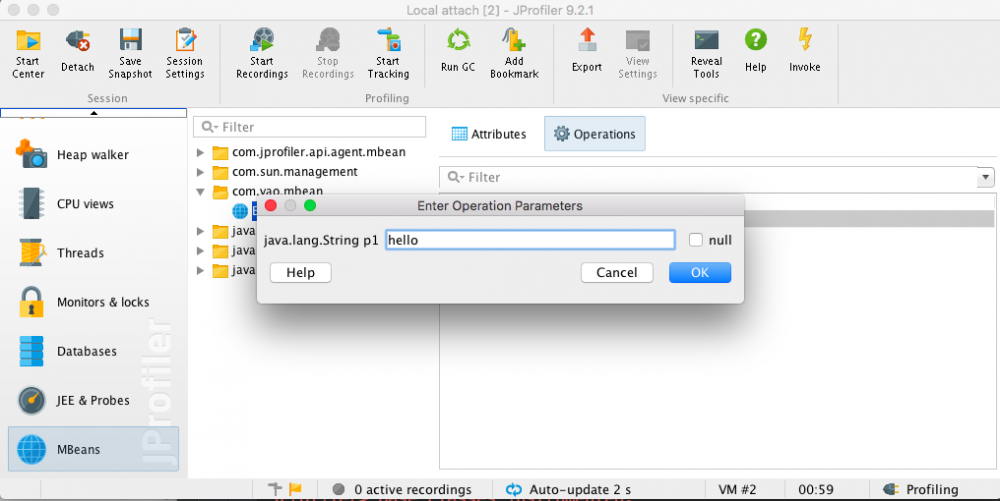Open JEE & Probes section
The image size is (1000, 501).
93,400
